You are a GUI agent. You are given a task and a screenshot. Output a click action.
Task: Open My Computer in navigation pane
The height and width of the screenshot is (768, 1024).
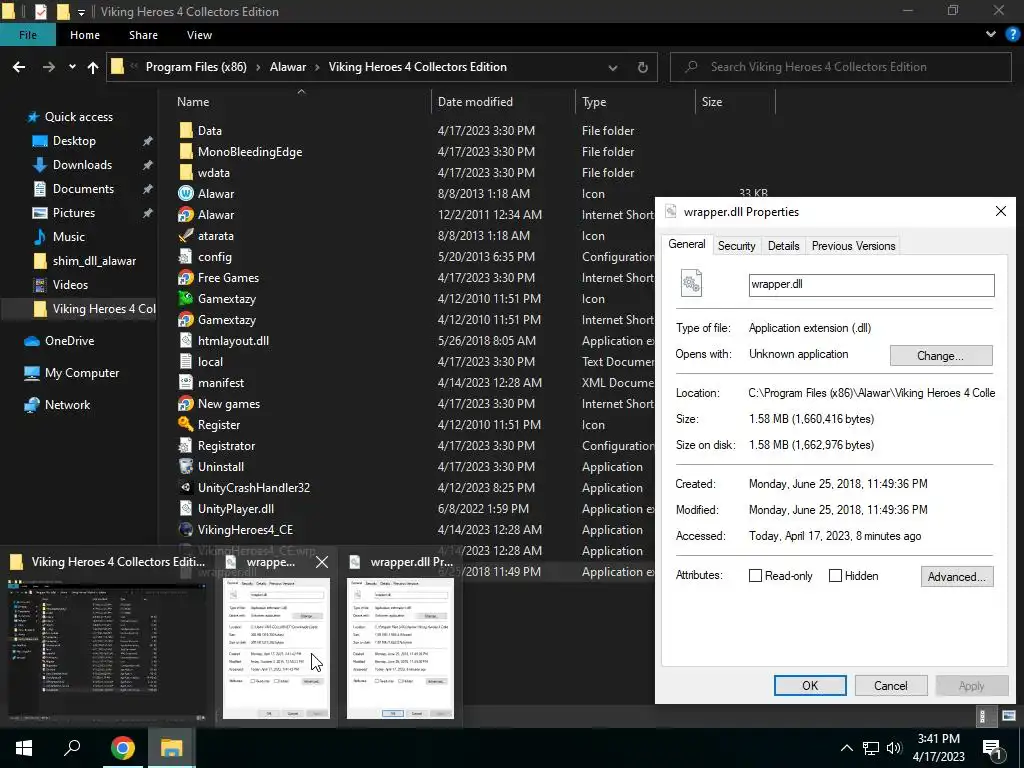(82, 372)
